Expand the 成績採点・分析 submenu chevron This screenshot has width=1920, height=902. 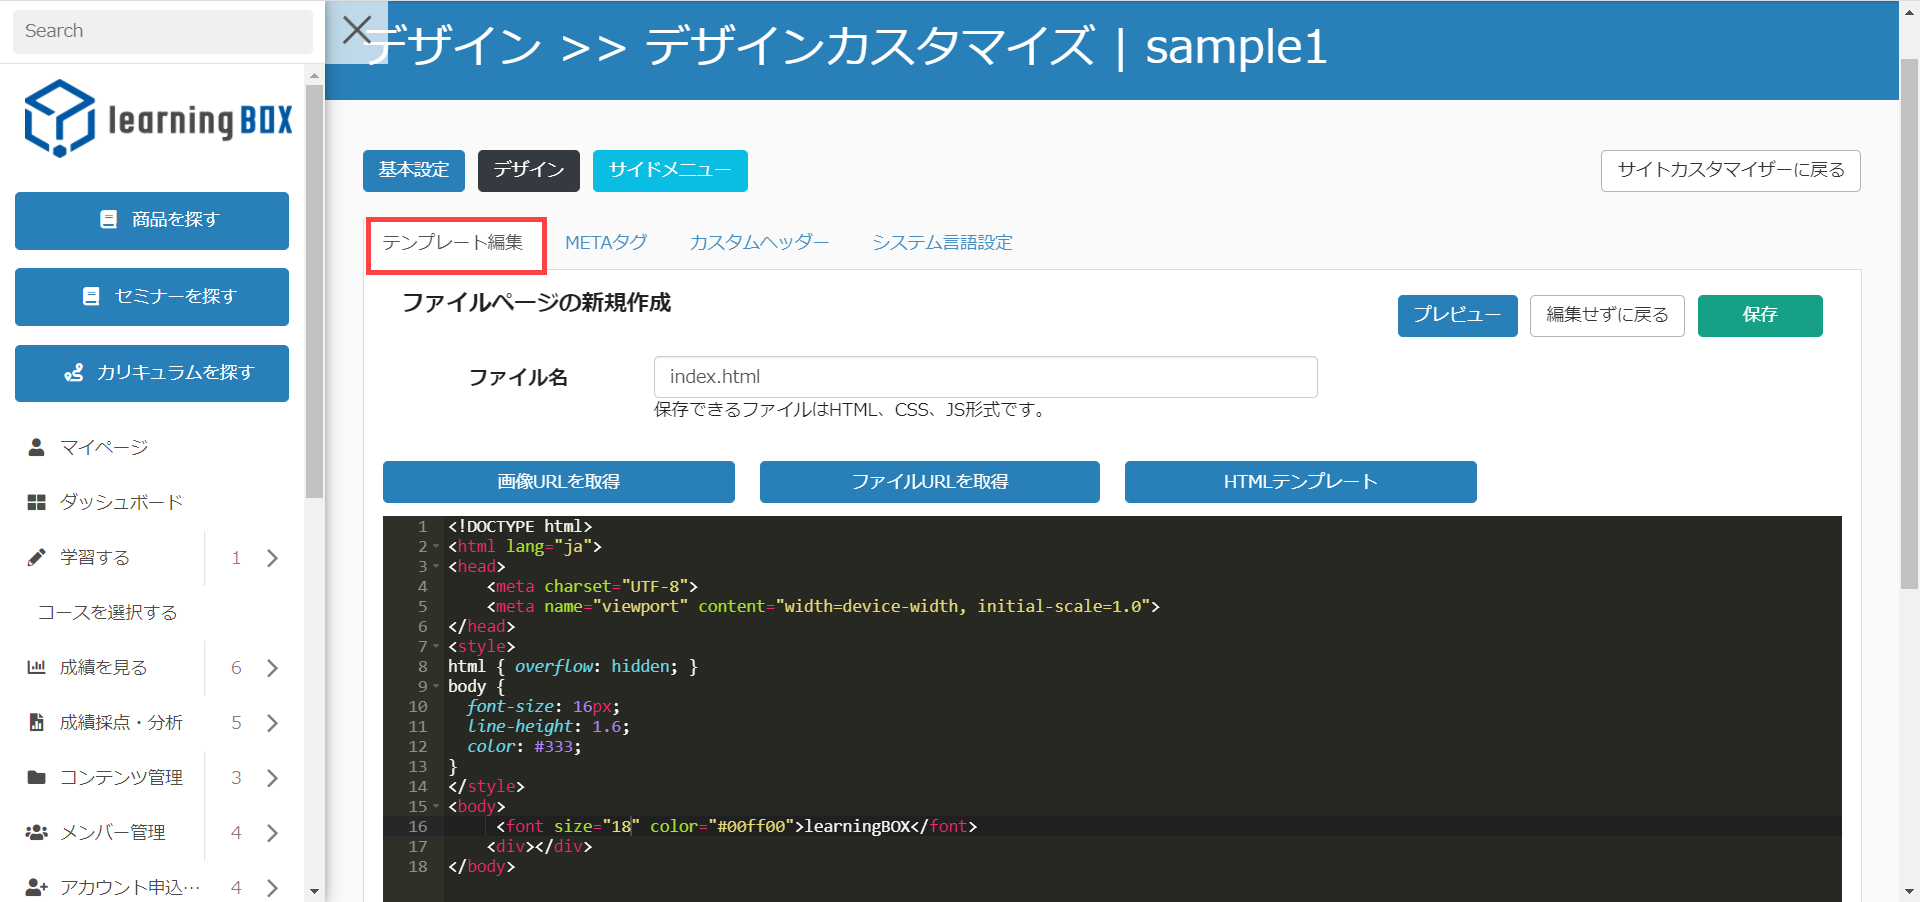click(272, 723)
